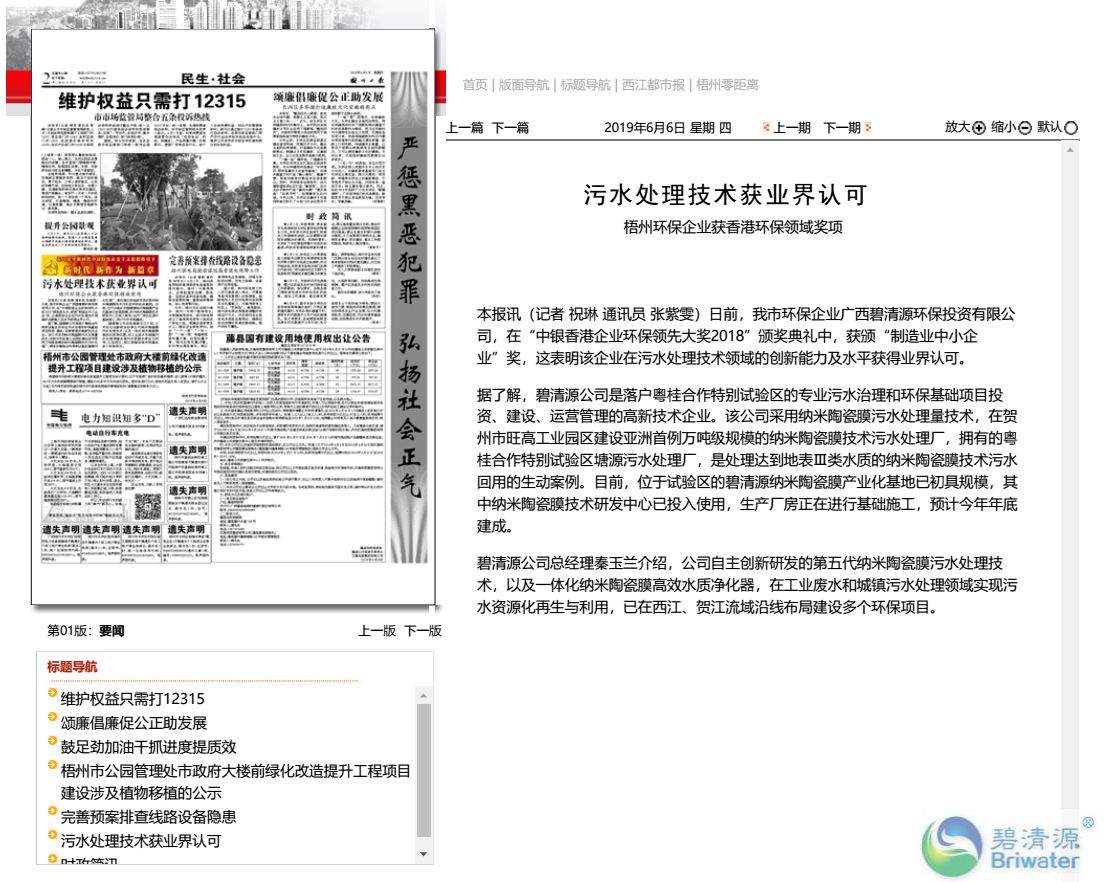Click 标题导航 panel heading
This screenshot has width=1106, height=882.
point(72,667)
